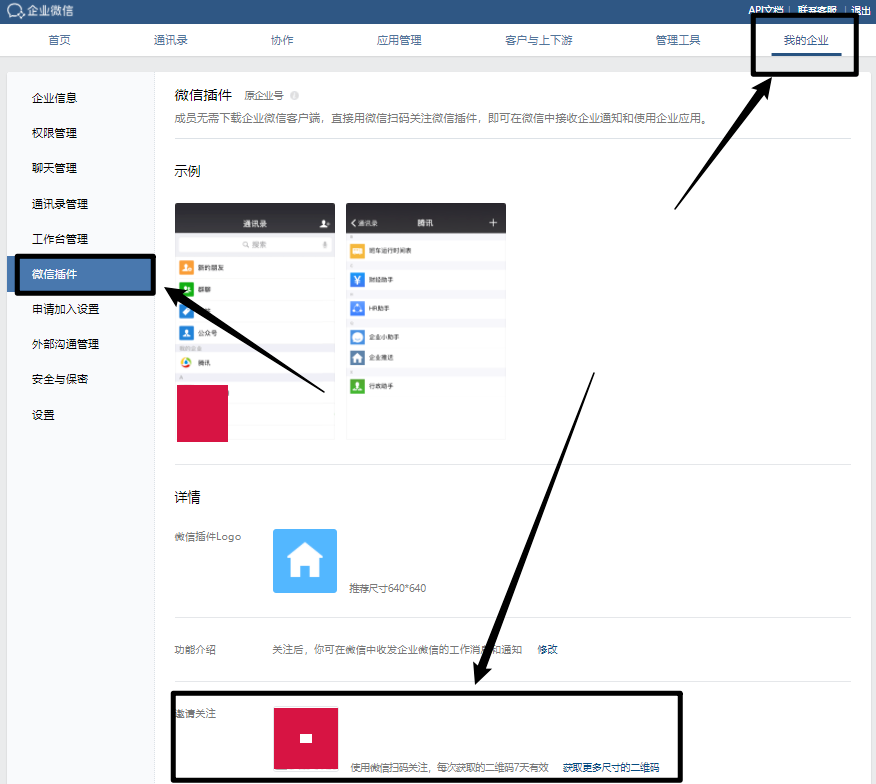The width and height of the screenshot is (876, 784).
Task: Open 申请加入设置 in the sidebar
Action: 65,309
